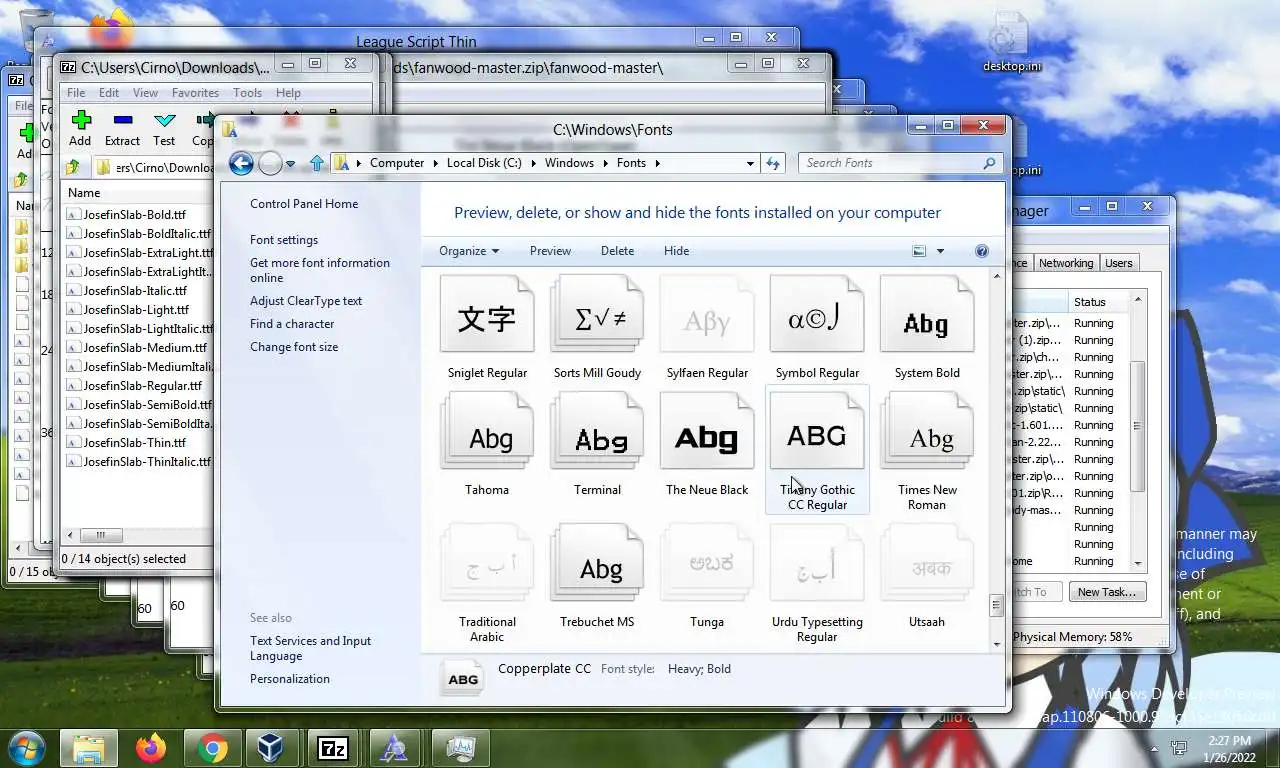Screen dimensions: 1280x768
Task: Click the Add icon in the 7-Zip toolbar
Action: pos(81,121)
